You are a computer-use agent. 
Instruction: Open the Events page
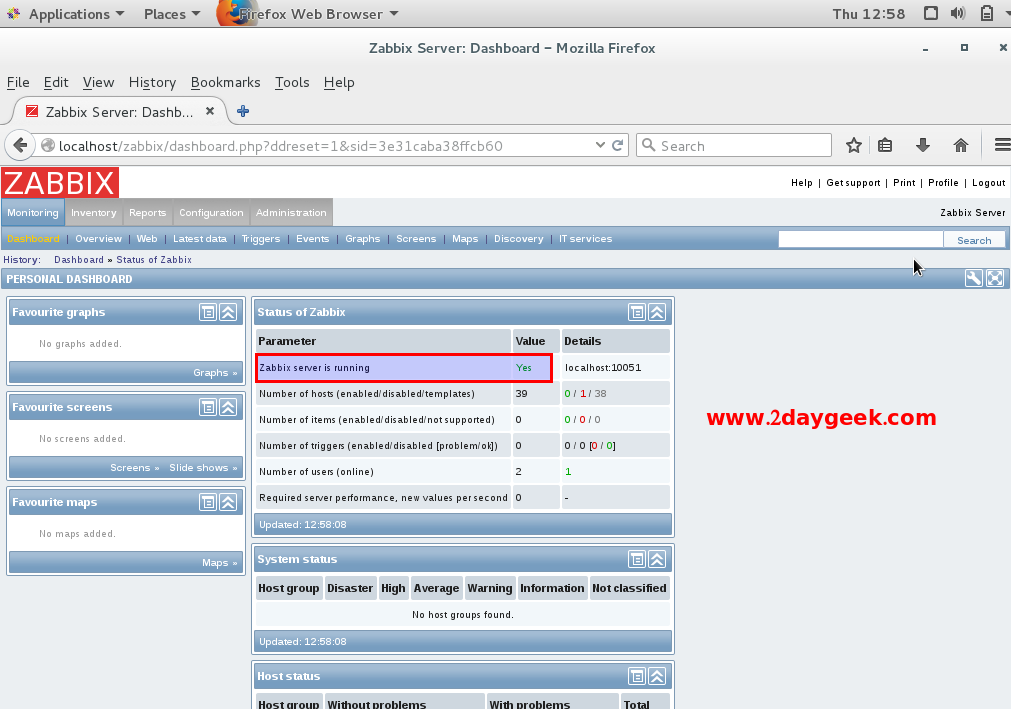point(313,238)
